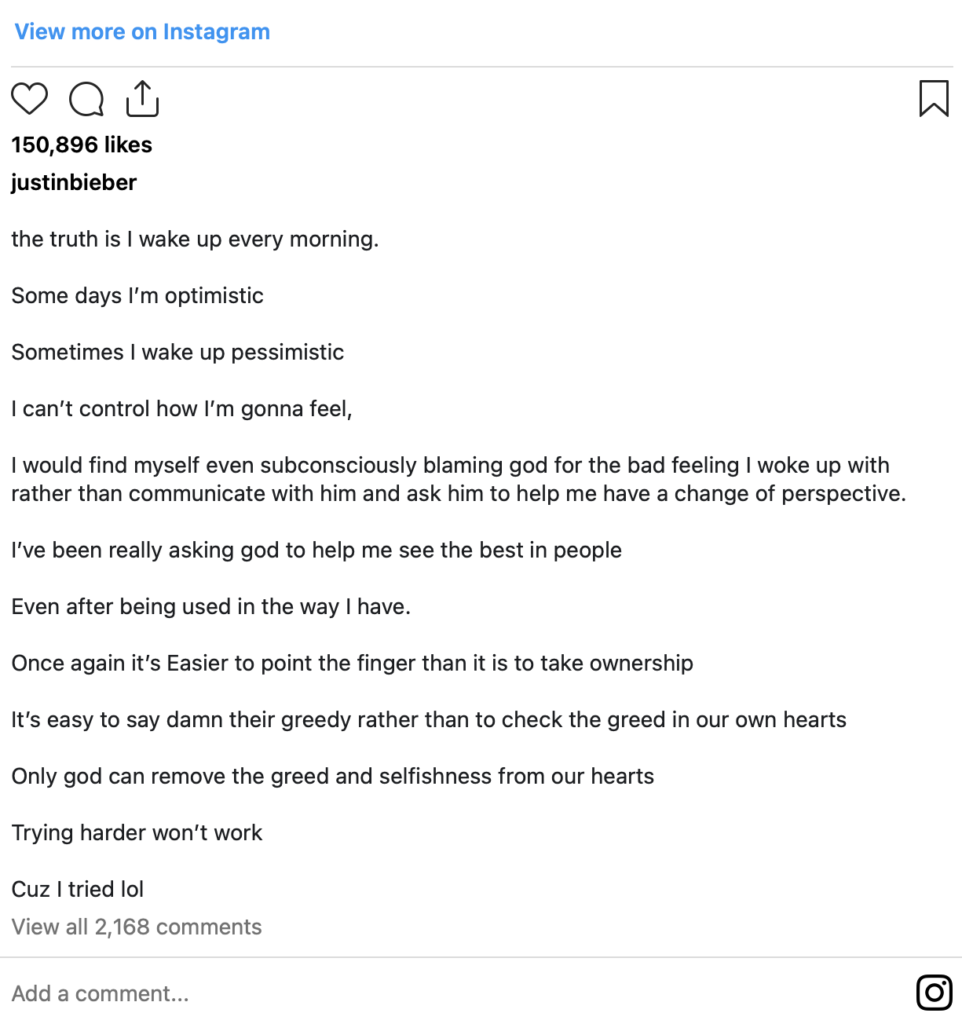Click the line about pointing the finger versus ownership
This screenshot has width=962, height=1024.
click(x=352, y=663)
